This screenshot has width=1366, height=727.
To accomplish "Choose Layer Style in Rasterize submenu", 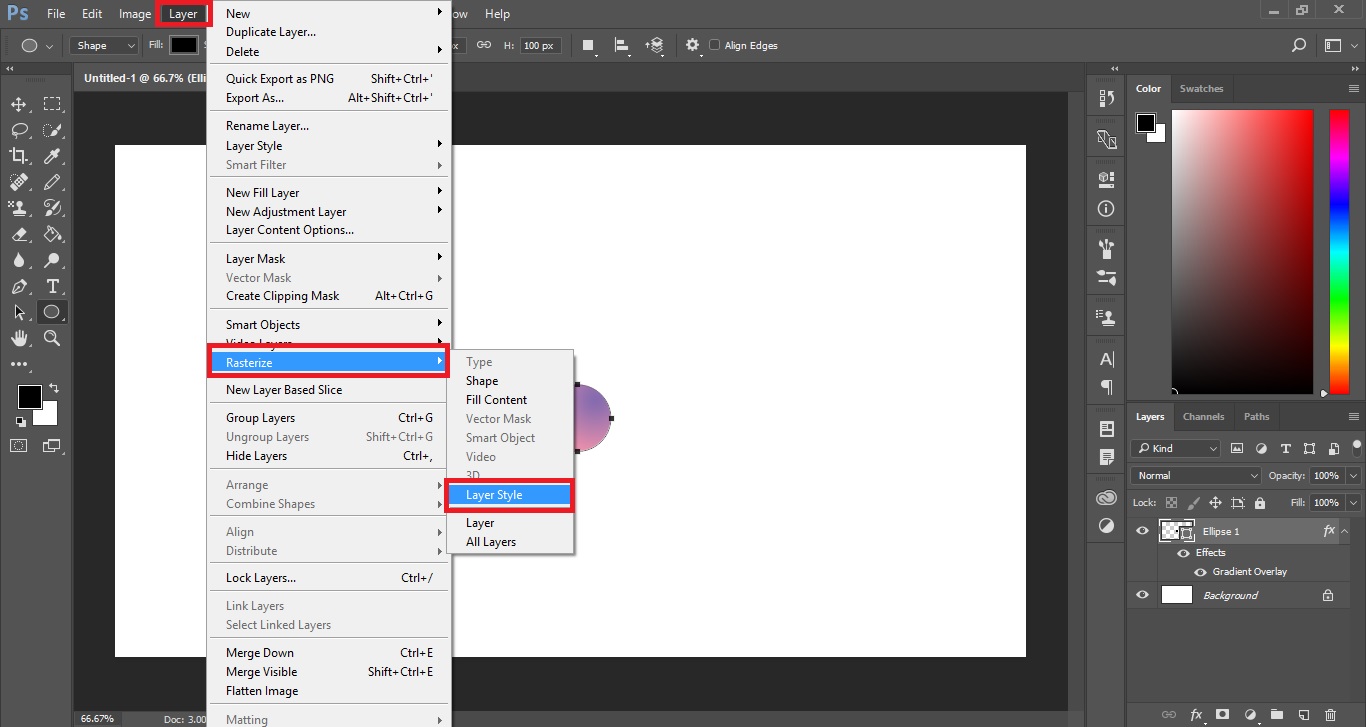I will [x=510, y=495].
